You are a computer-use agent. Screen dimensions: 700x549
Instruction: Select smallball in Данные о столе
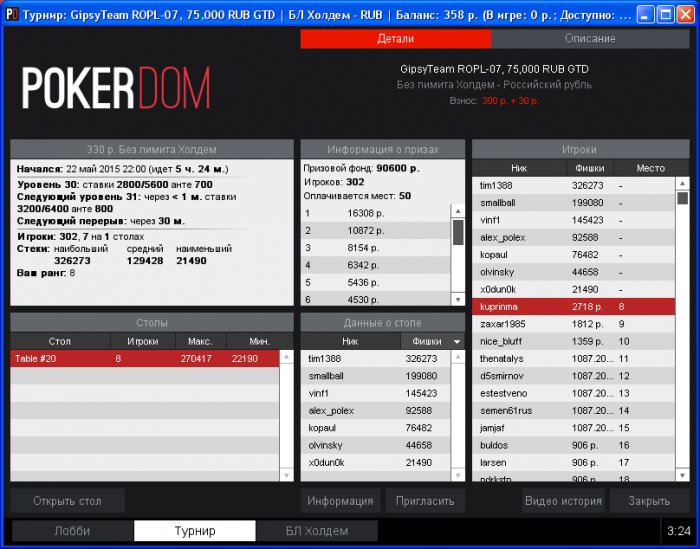pyautogui.click(x=376, y=376)
